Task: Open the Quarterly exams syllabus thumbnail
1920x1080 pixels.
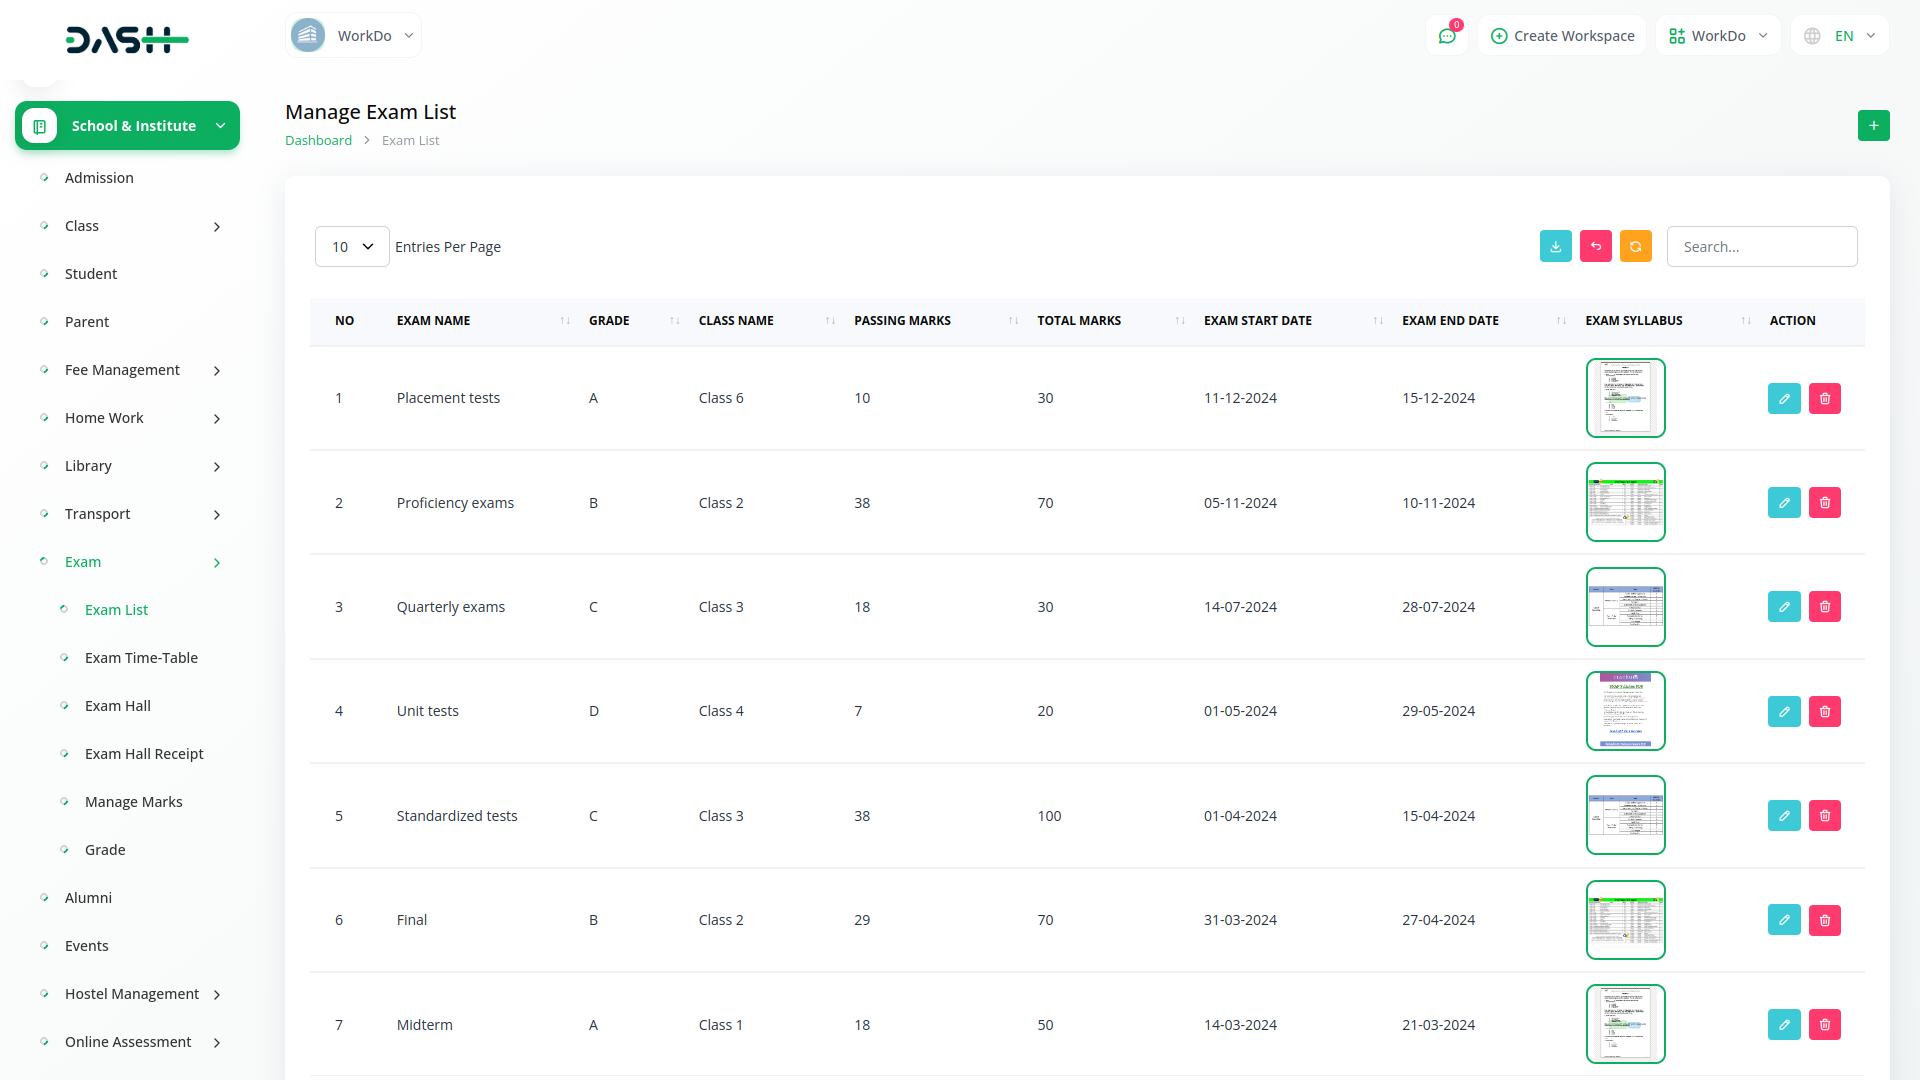Action: point(1625,607)
